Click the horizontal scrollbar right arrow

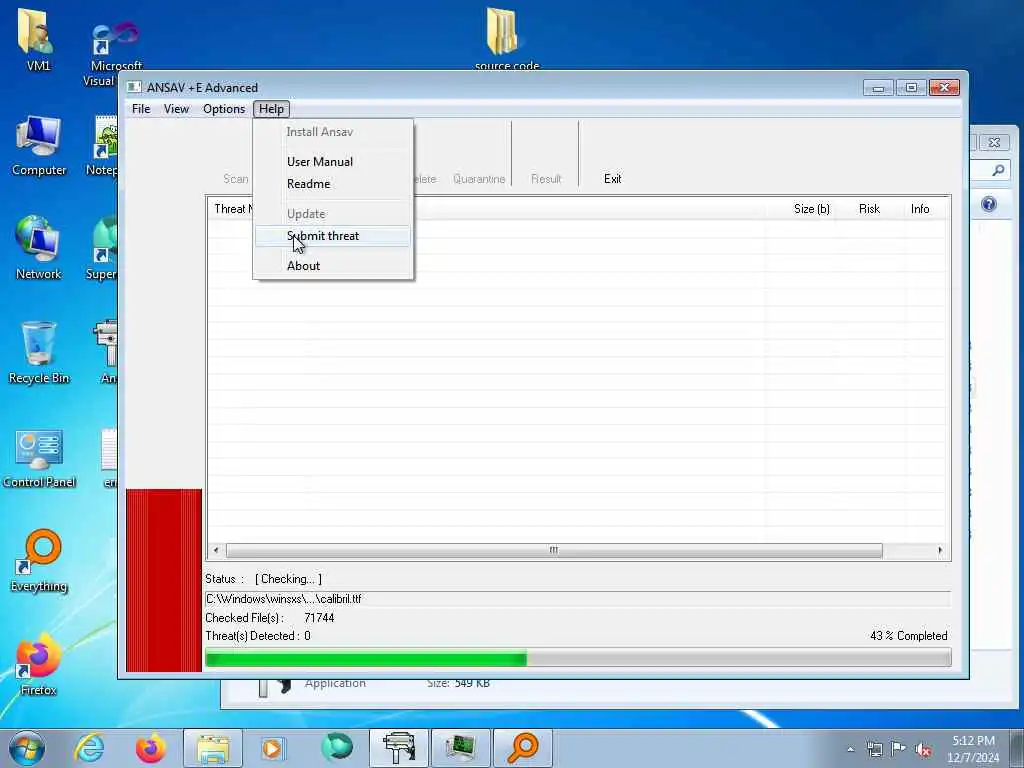click(x=940, y=551)
